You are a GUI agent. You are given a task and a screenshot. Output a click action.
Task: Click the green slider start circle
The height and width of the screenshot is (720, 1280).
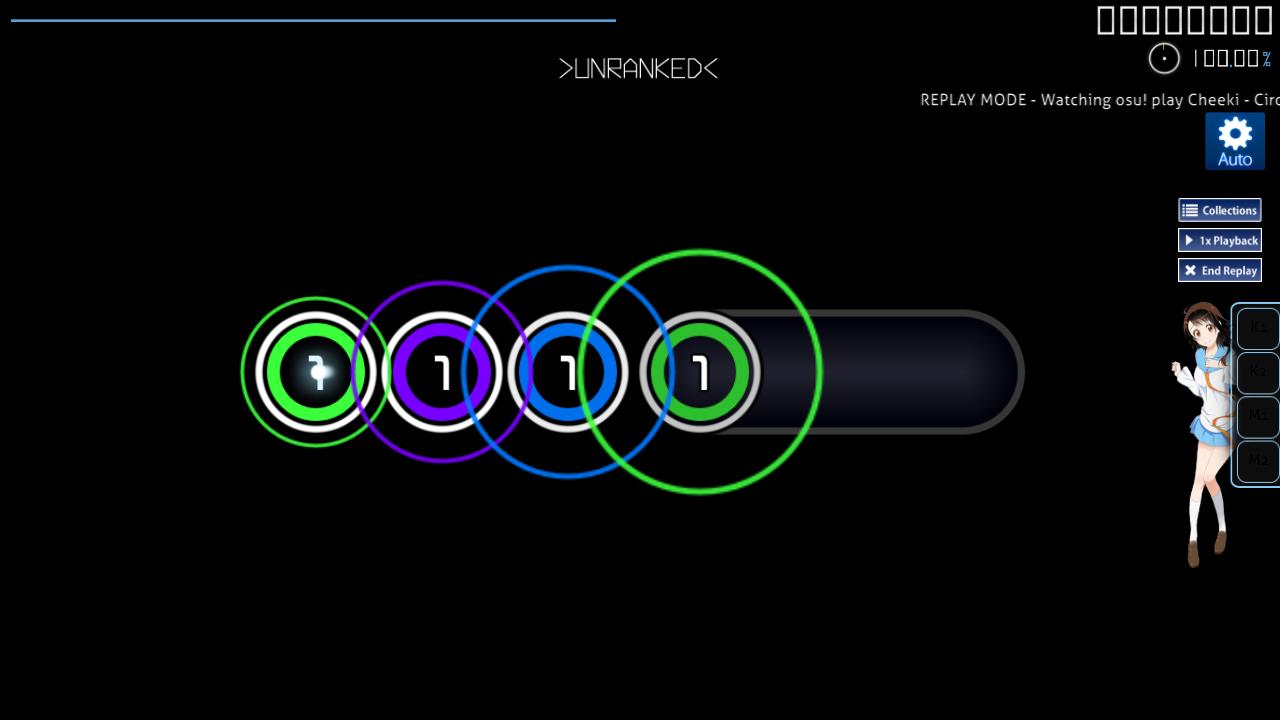700,372
